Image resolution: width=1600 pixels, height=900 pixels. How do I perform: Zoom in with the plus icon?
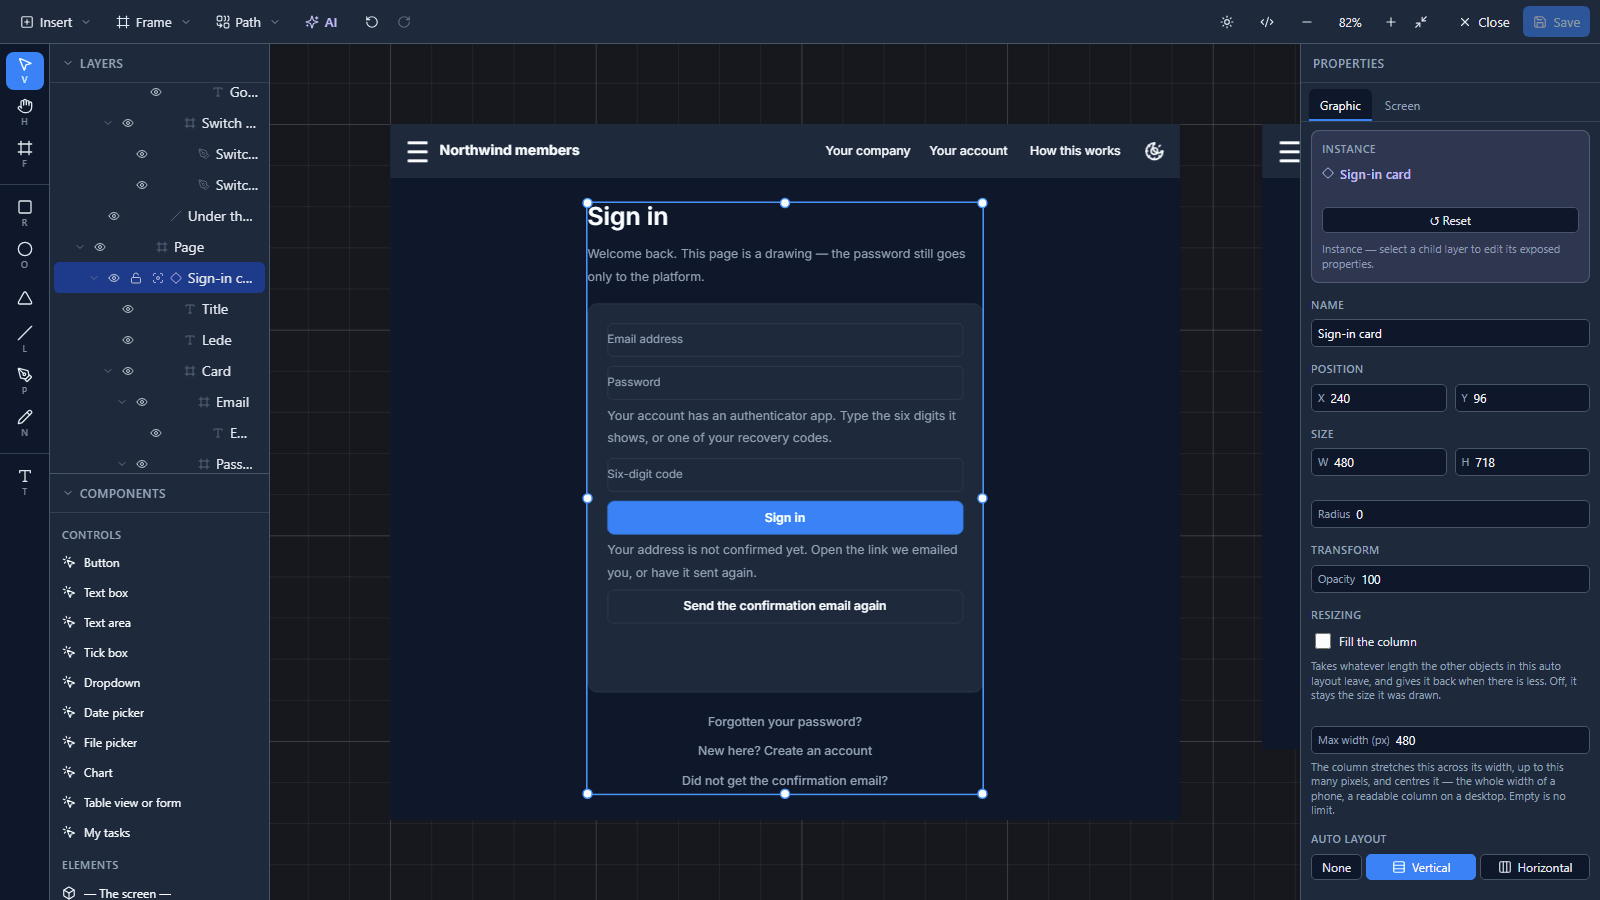pos(1391,22)
